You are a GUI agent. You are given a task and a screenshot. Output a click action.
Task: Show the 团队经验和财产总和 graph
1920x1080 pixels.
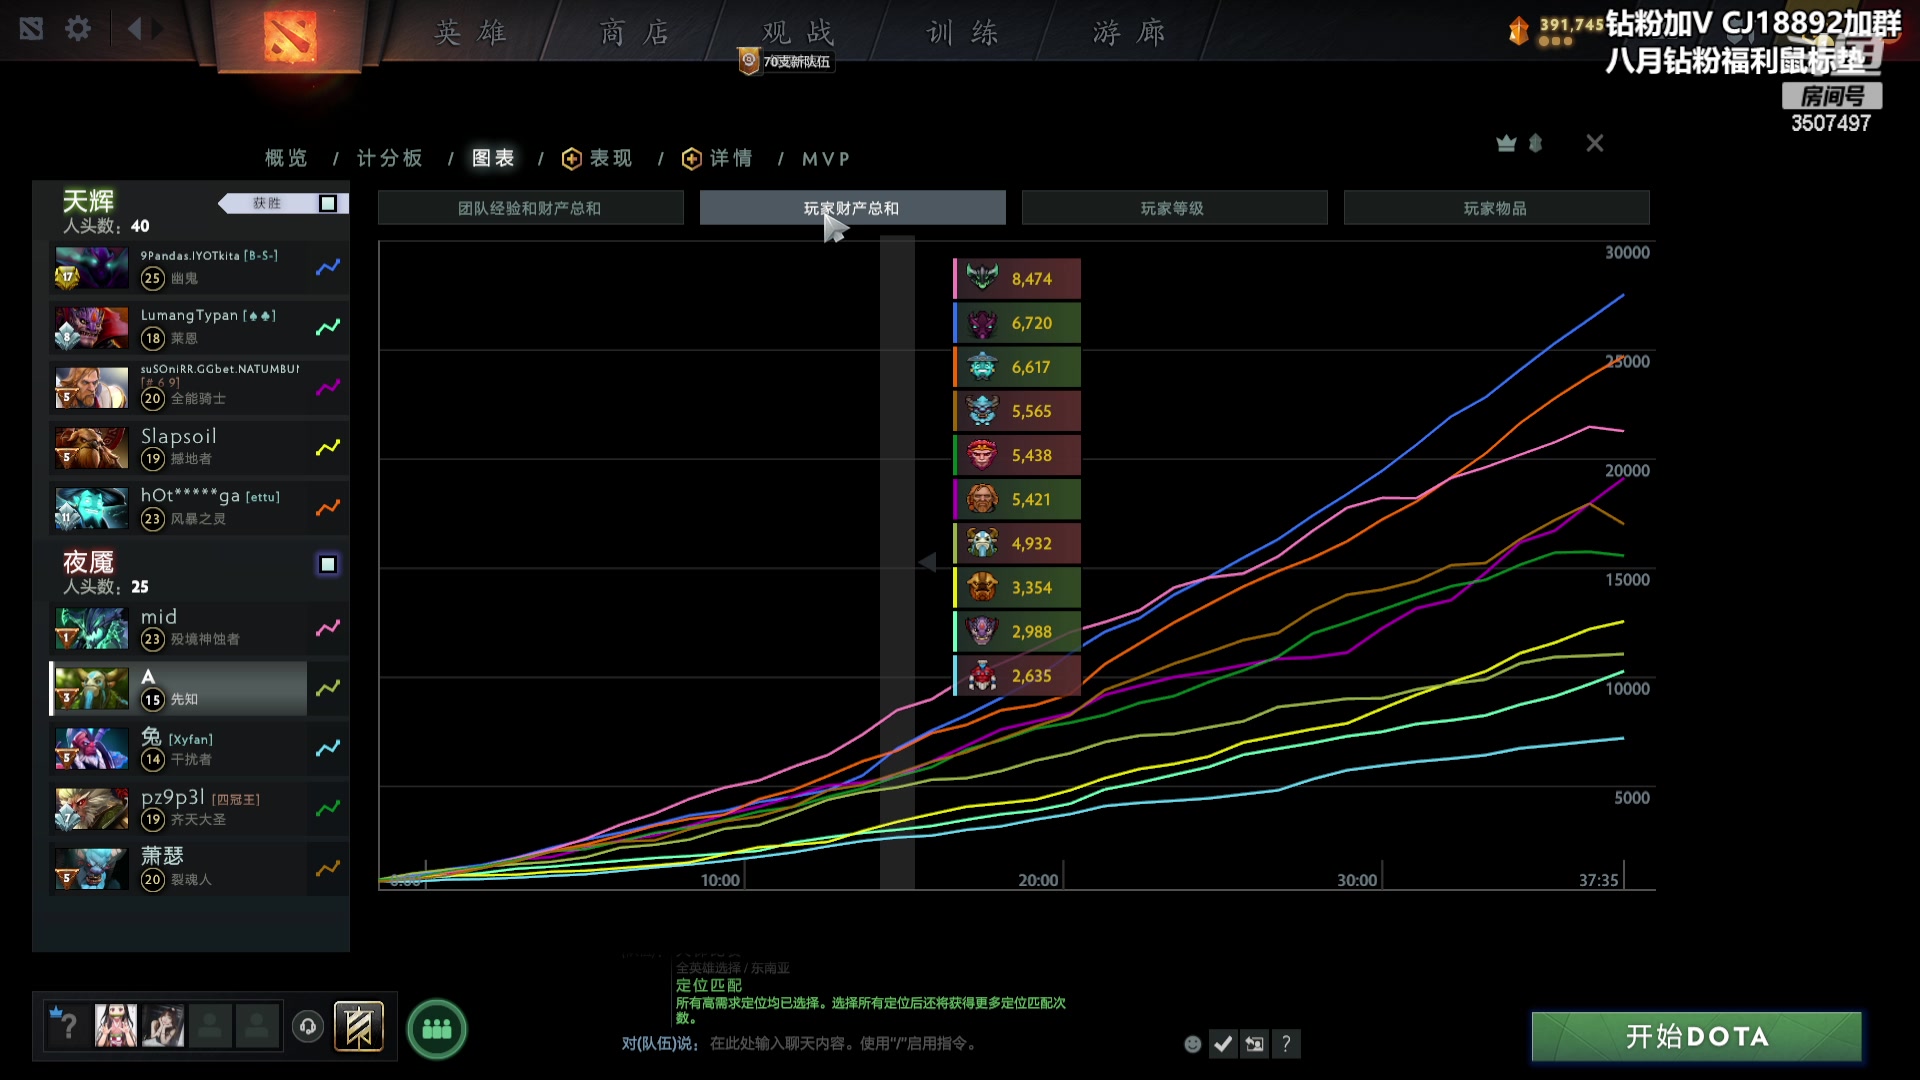point(530,208)
